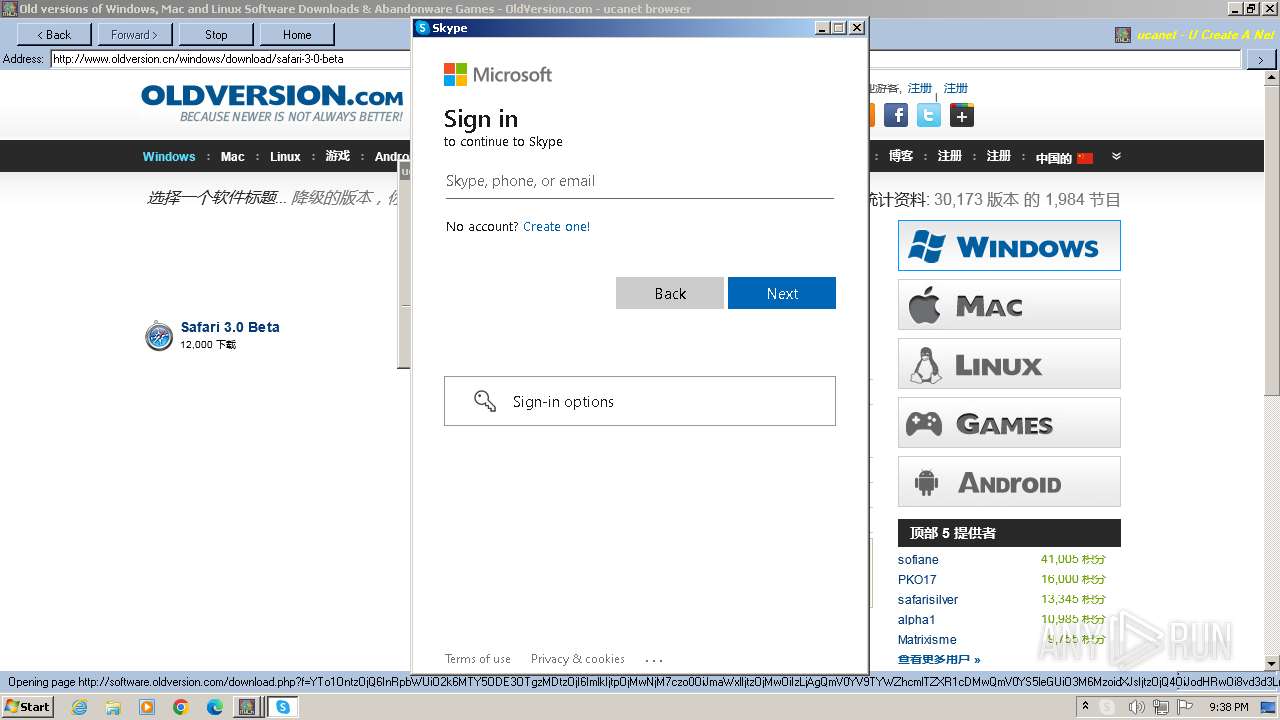This screenshot has height=720, width=1280.
Task: Open the three-dots more options in Skype footer
Action: click(x=654, y=660)
